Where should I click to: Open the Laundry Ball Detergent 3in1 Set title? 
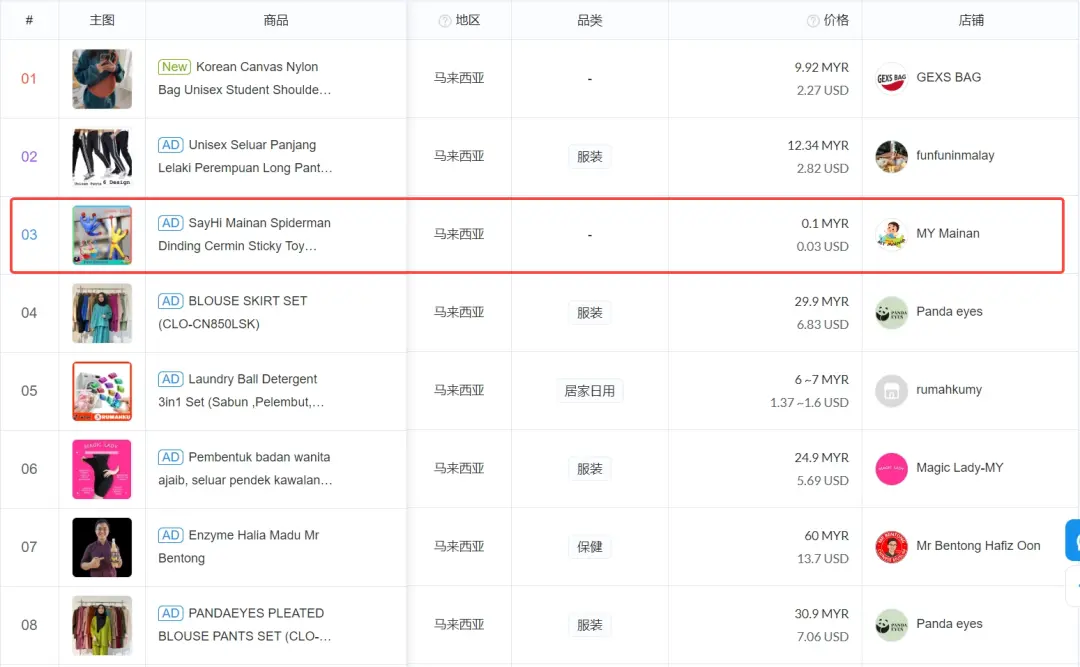(242, 390)
